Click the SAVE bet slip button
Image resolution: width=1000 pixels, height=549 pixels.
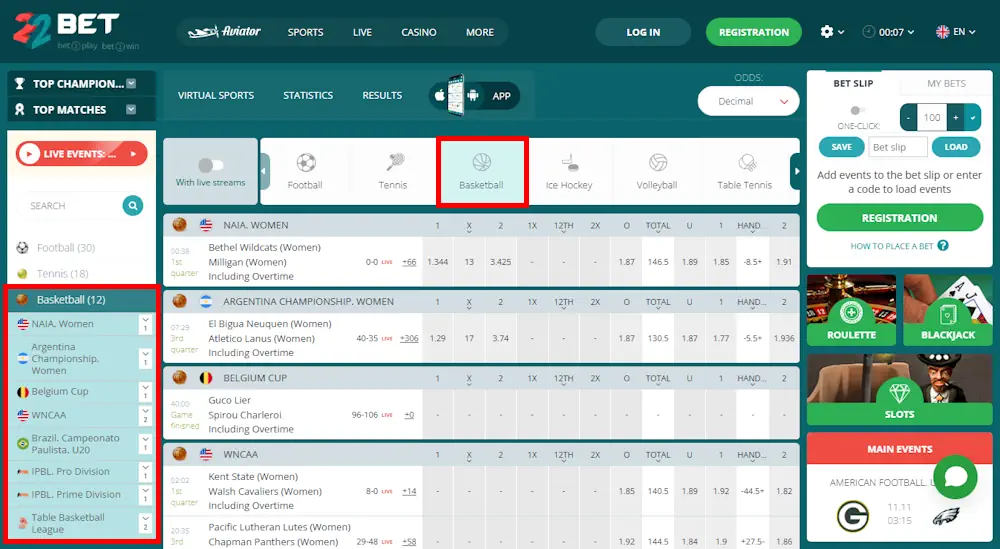click(841, 147)
